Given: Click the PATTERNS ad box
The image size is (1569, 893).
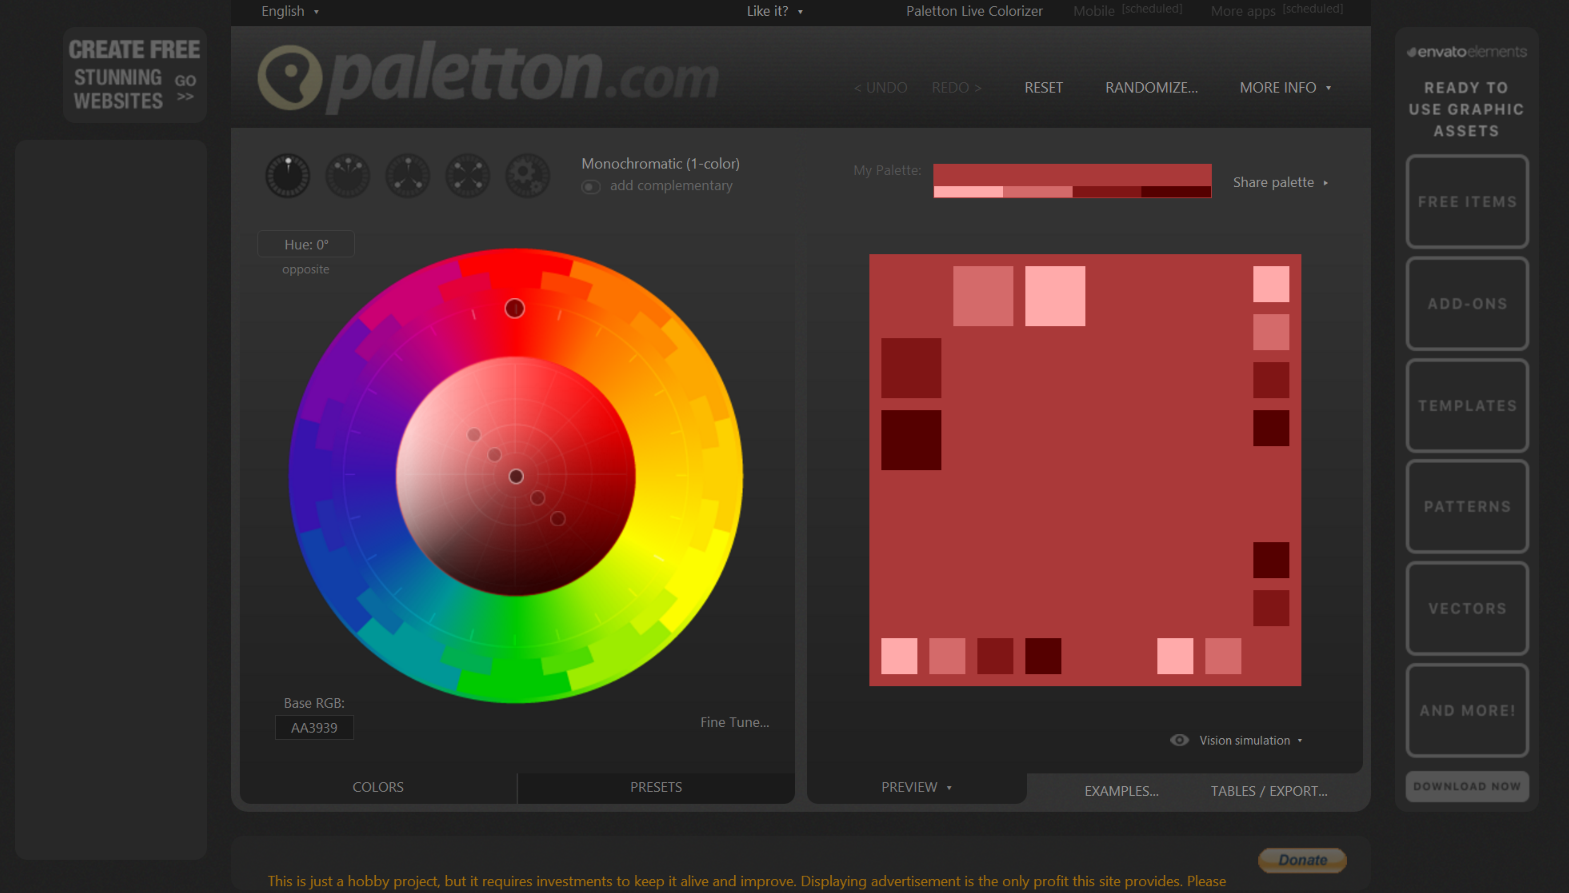Looking at the screenshot, I should [1467, 506].
